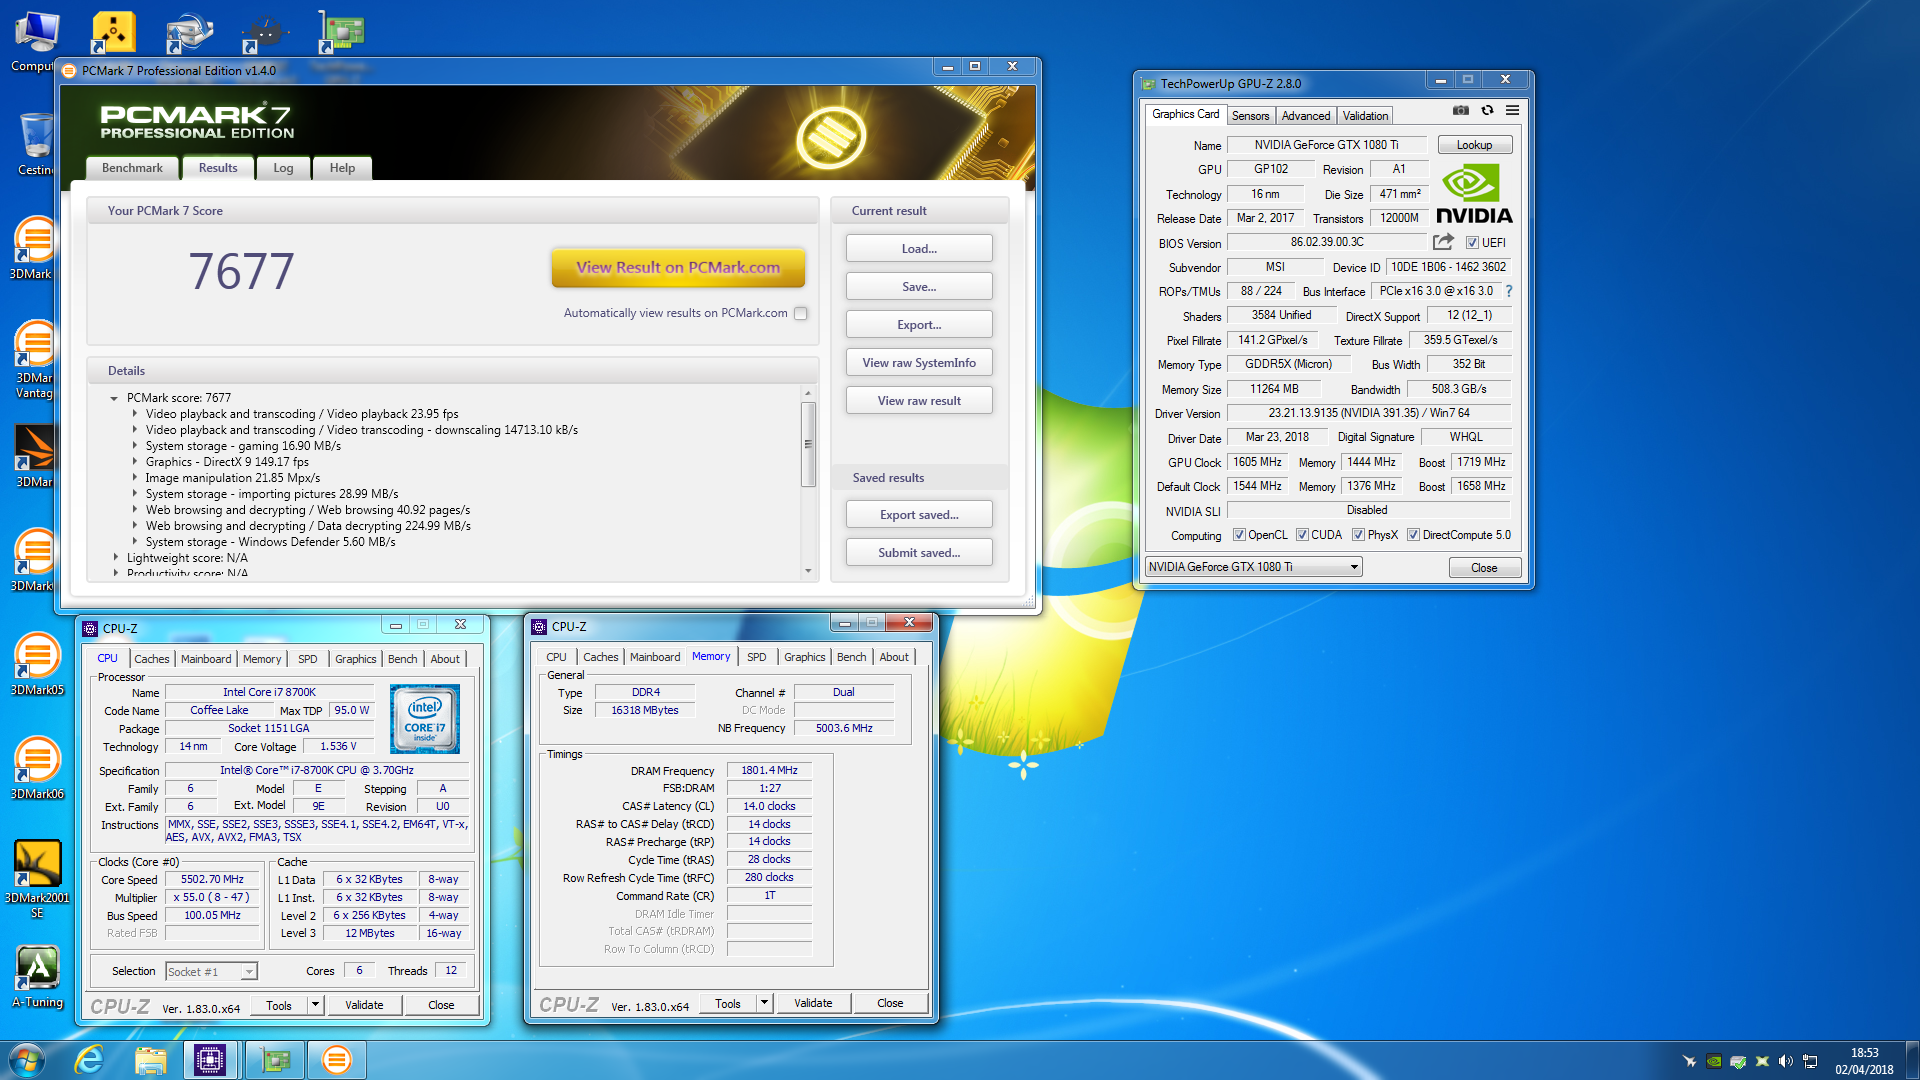1920x1080 pixels.
Task: Switch to GPU-Z taskbar button
Action: 275,1060
